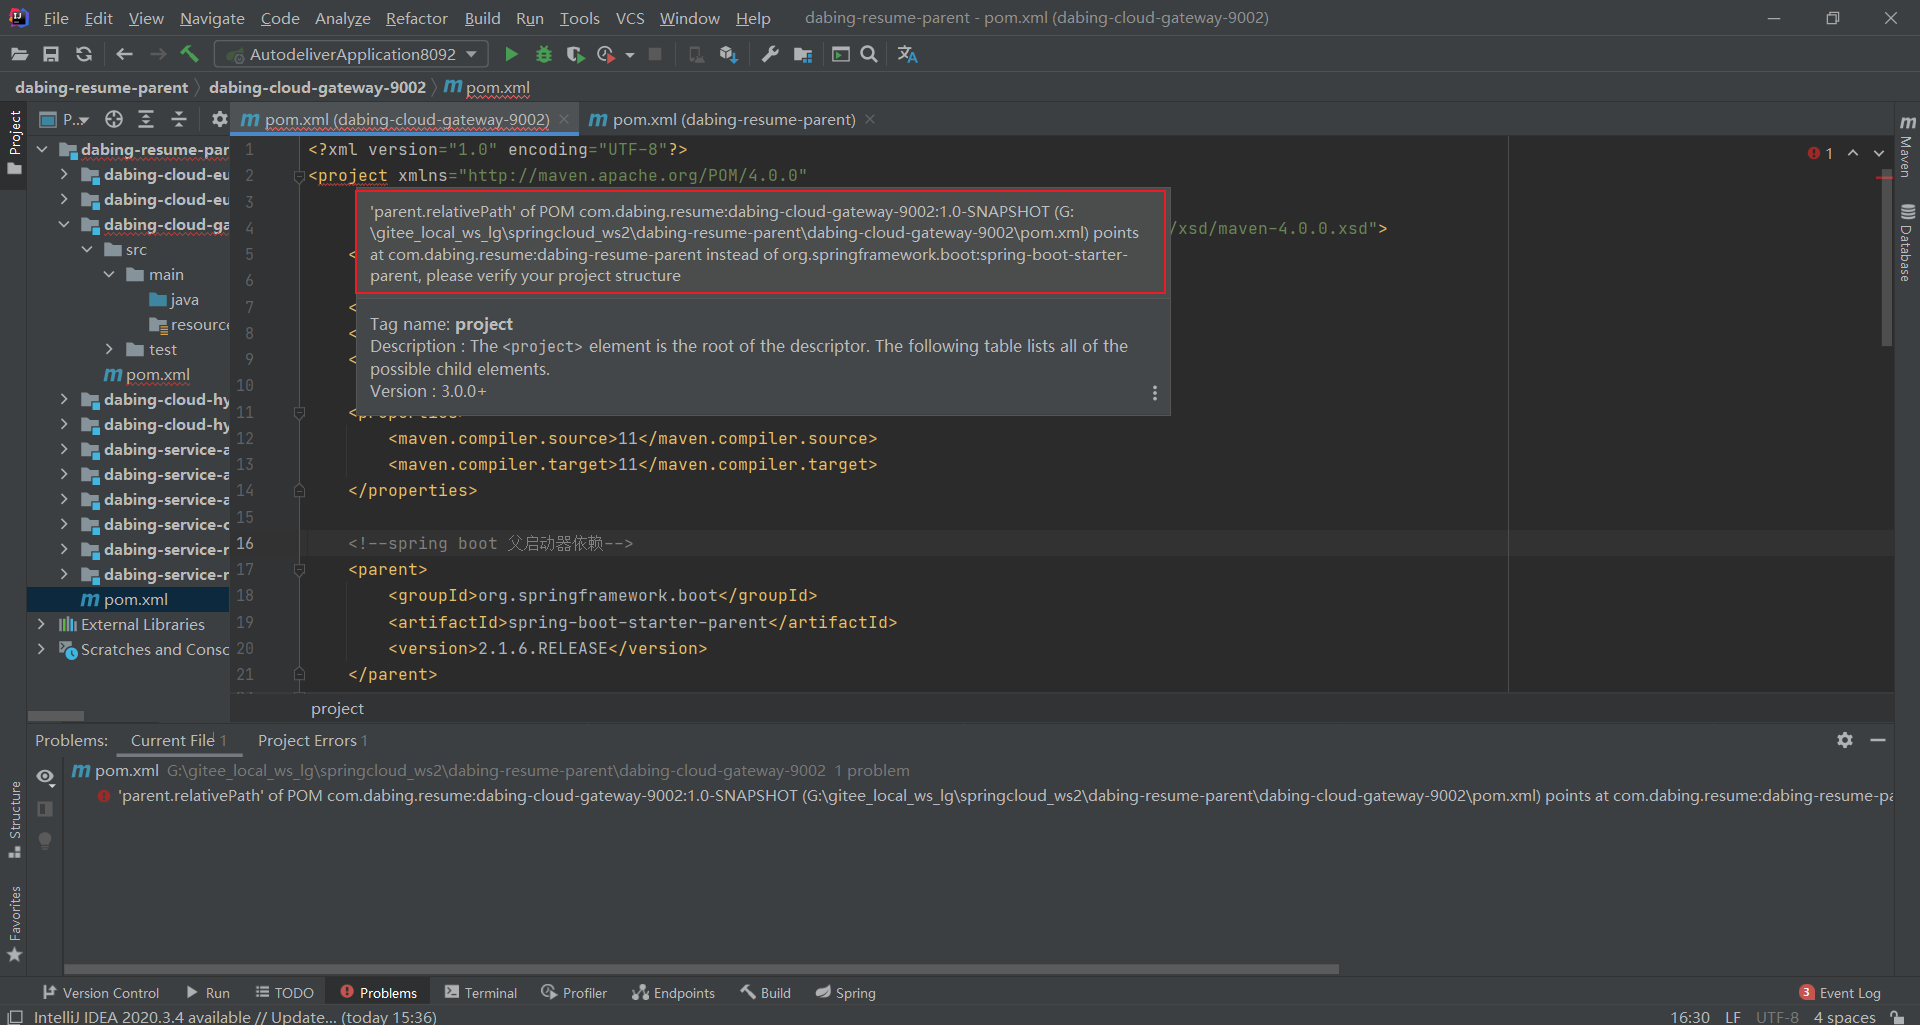
Task: Save all files with the disk icon
Action: [51, 54]
